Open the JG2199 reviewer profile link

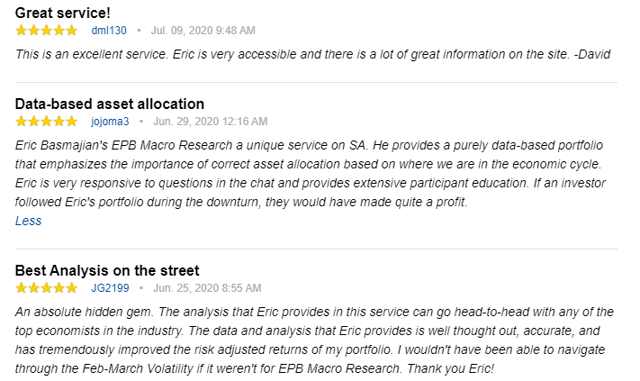[x=110, y=288]
